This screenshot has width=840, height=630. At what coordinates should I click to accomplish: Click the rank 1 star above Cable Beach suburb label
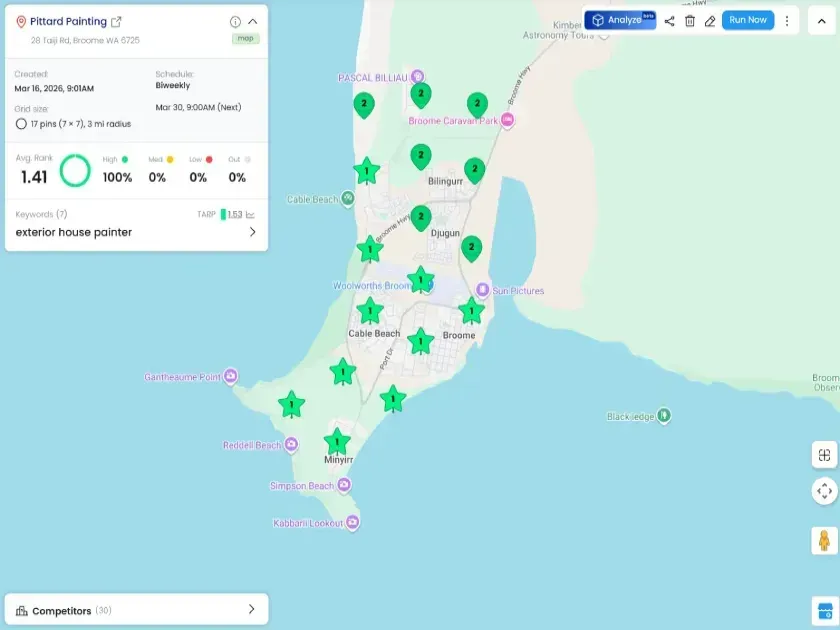(x=370, y=311)
